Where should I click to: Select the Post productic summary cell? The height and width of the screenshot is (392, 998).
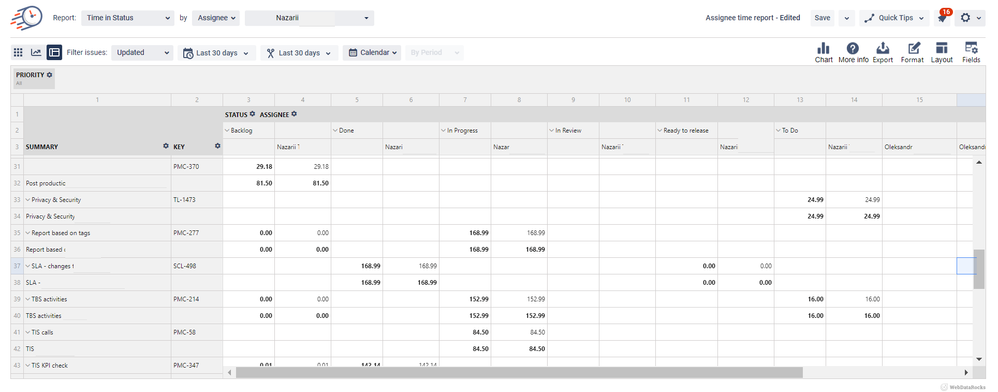(x=97, y=183)
